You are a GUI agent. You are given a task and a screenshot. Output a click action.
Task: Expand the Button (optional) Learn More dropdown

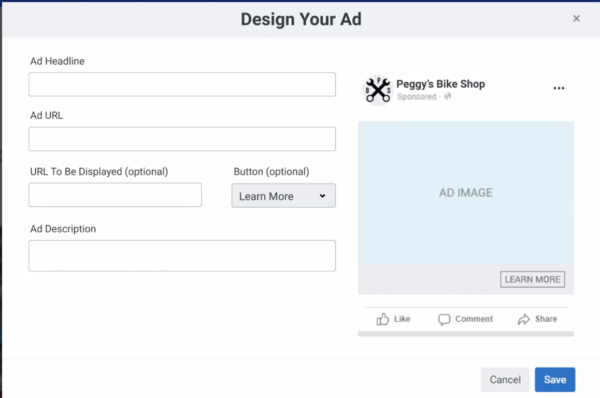tap(284, 196)
